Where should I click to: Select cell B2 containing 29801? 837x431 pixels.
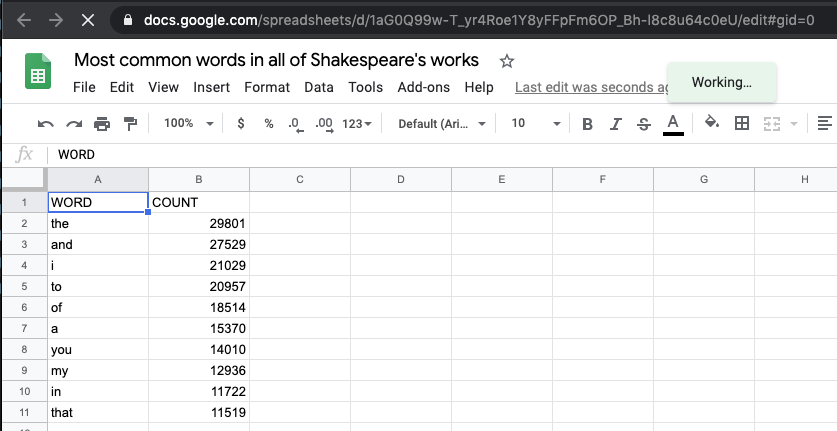pos(199,223)
